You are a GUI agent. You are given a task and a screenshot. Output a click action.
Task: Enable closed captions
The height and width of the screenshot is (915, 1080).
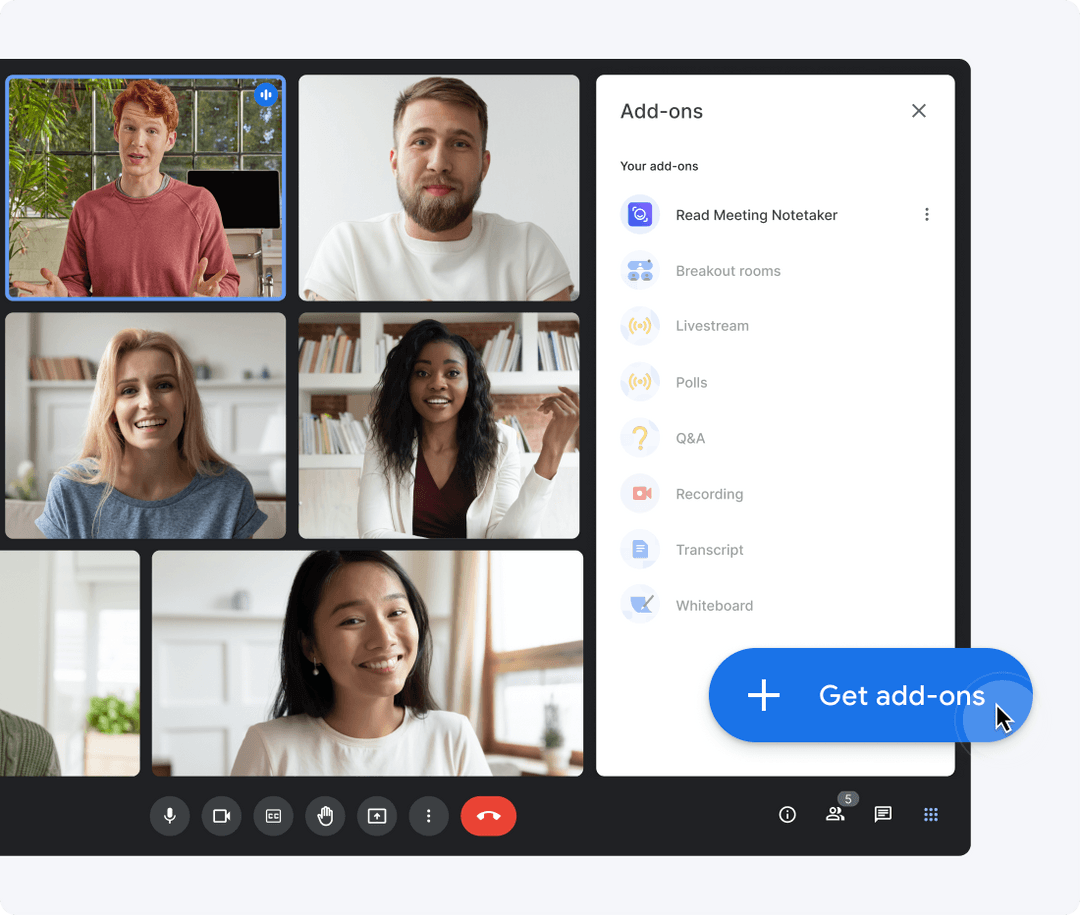point(273,816)
